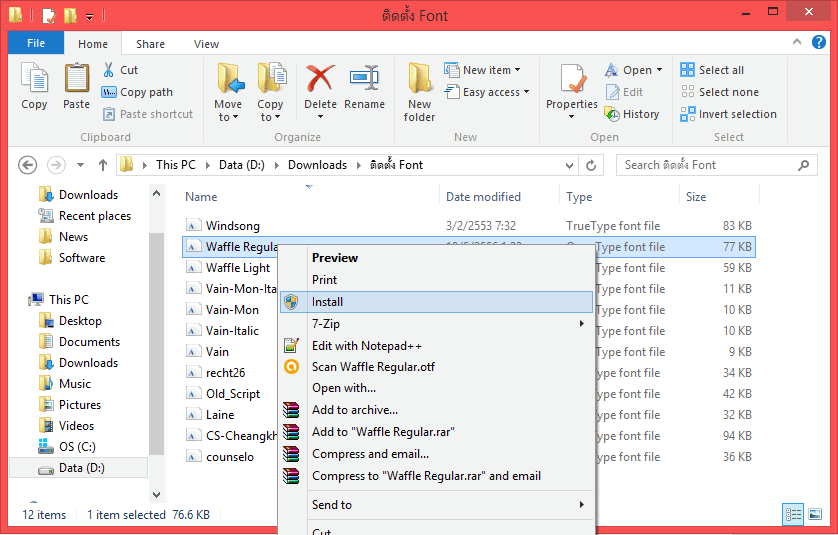Click Copy path in the ribbon
The image size is (838, 535).
137,92
